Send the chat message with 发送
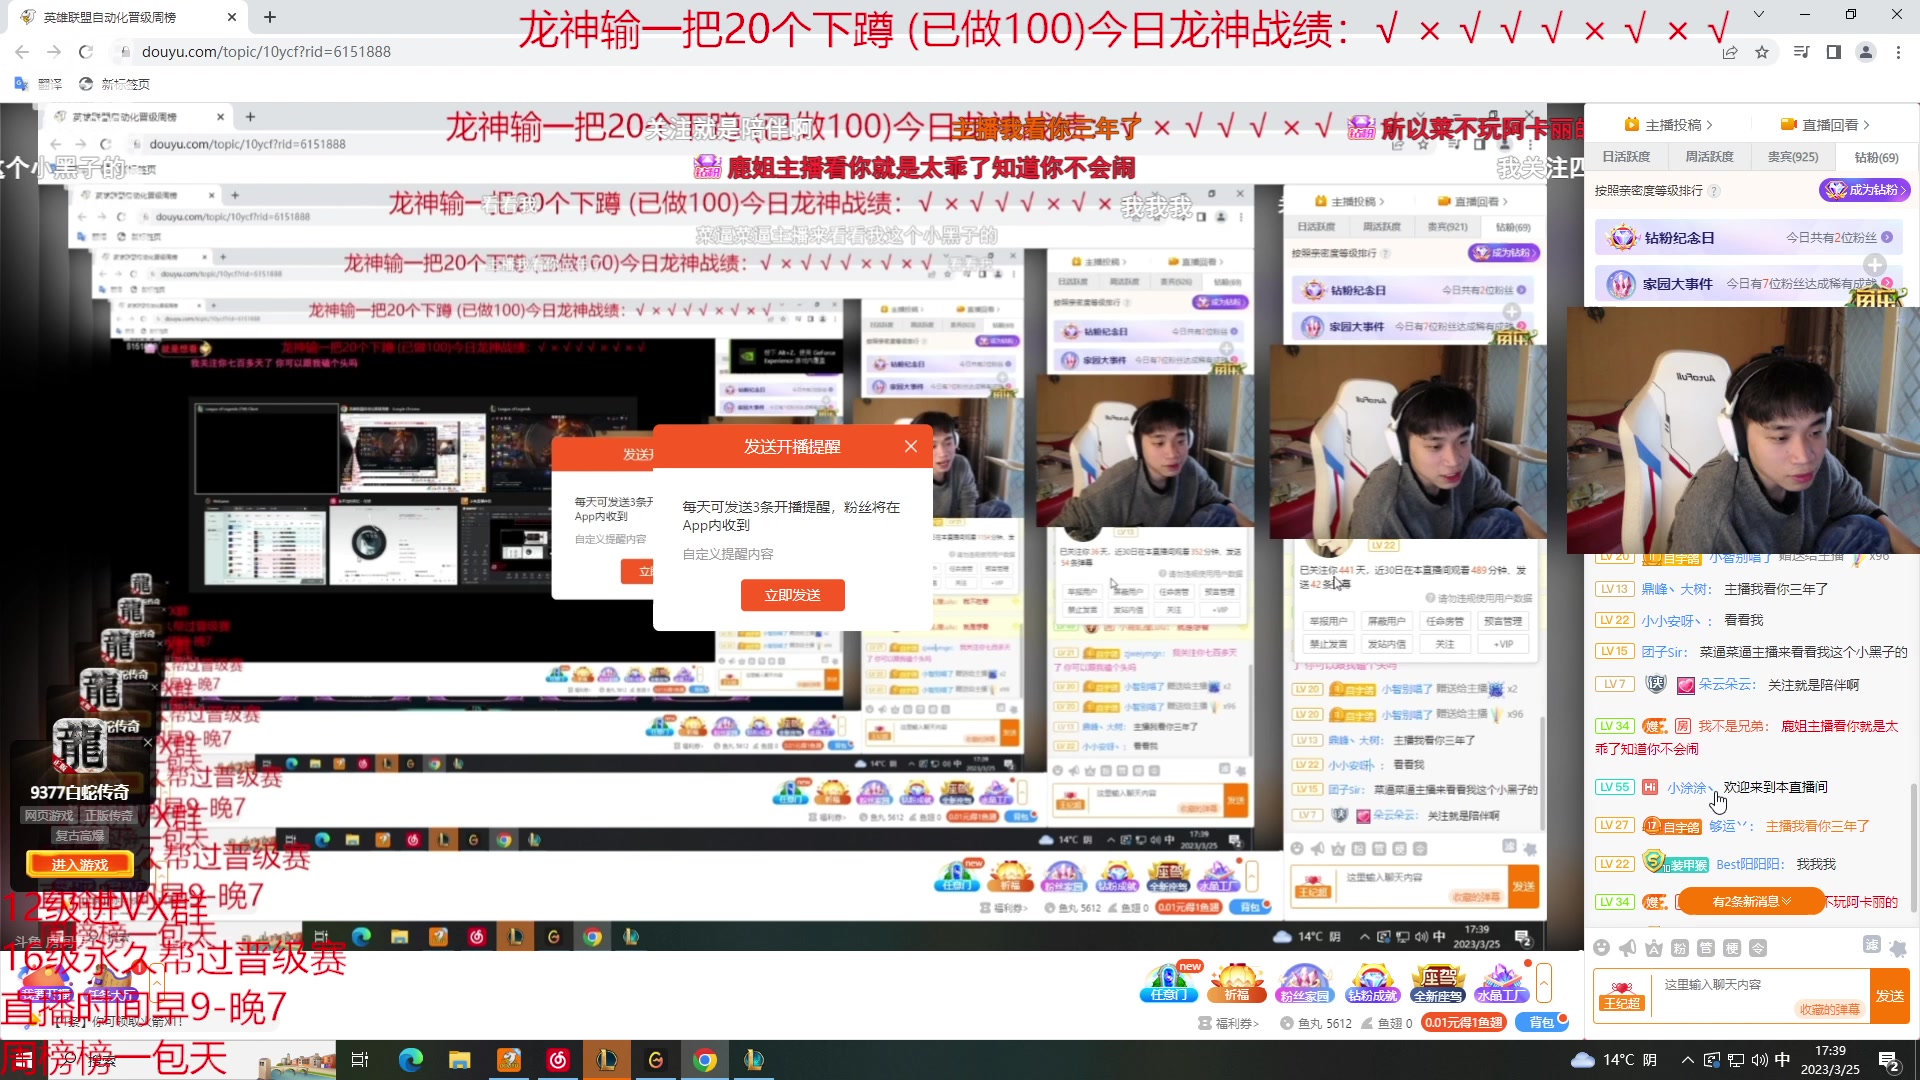1920x1080 pixels. [x=1890, y=996]
